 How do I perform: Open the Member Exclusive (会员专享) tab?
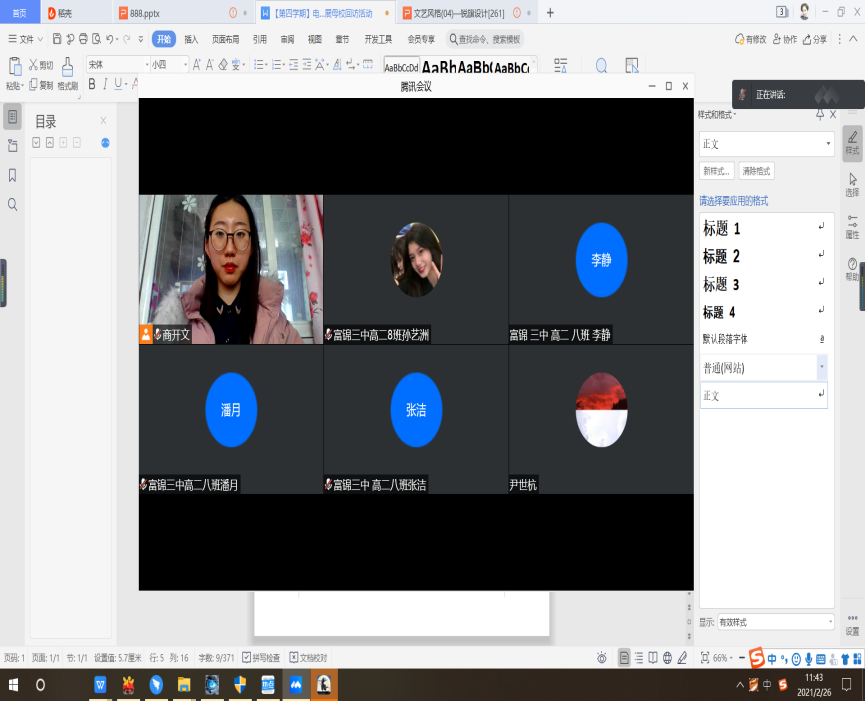pos(421,39)
